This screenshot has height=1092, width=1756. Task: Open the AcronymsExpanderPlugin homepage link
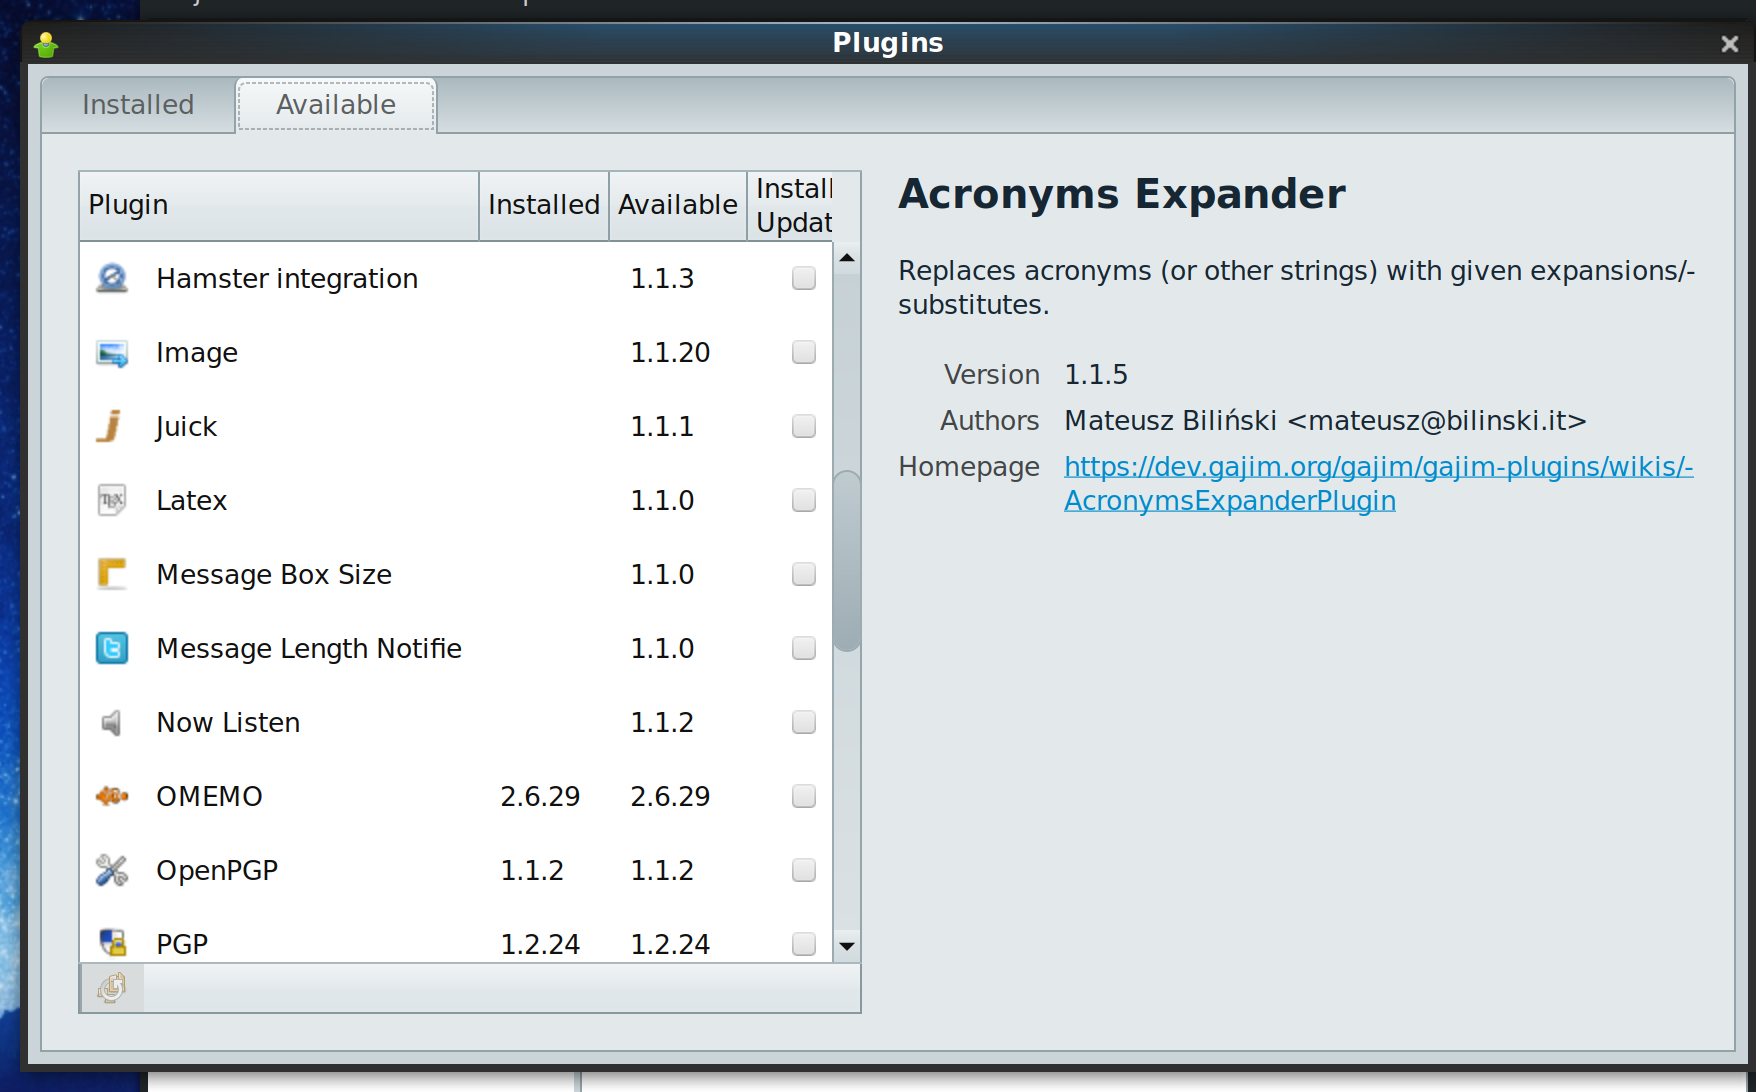[x=1378, y=484]
